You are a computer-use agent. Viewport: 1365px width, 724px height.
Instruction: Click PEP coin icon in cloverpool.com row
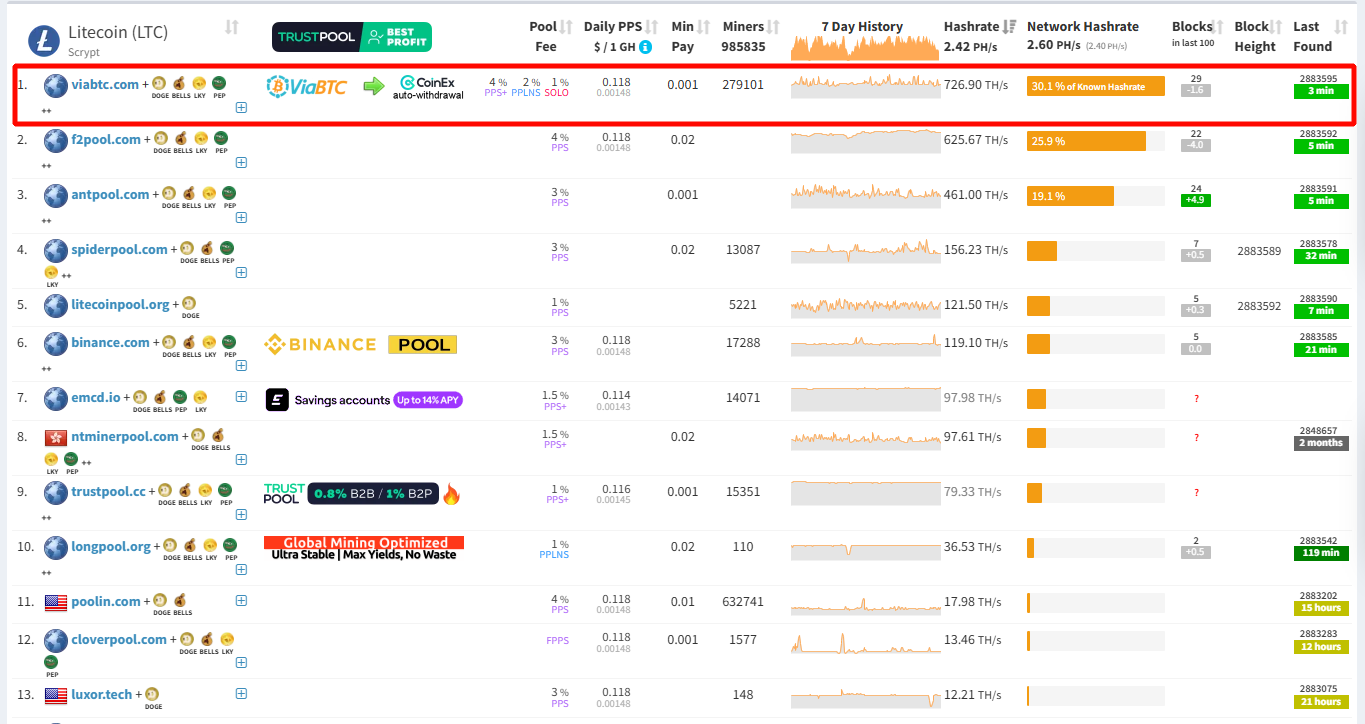coord(51,662)
